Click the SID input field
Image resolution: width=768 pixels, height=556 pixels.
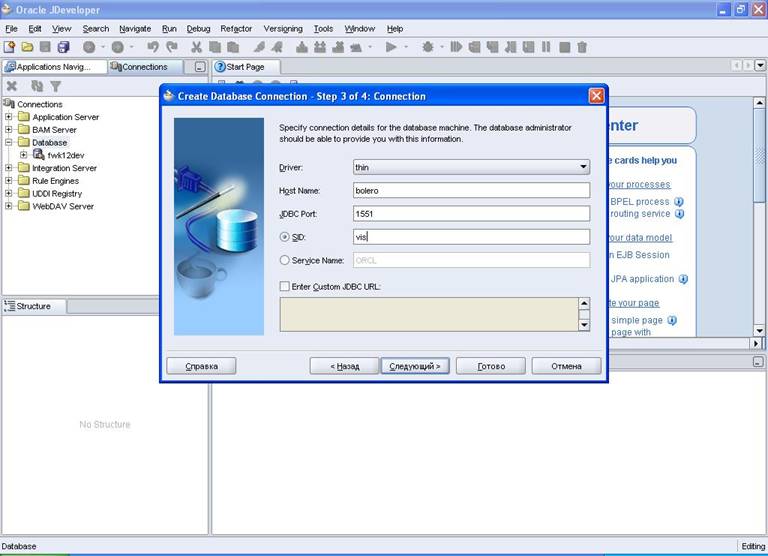[x=471, y=237]
